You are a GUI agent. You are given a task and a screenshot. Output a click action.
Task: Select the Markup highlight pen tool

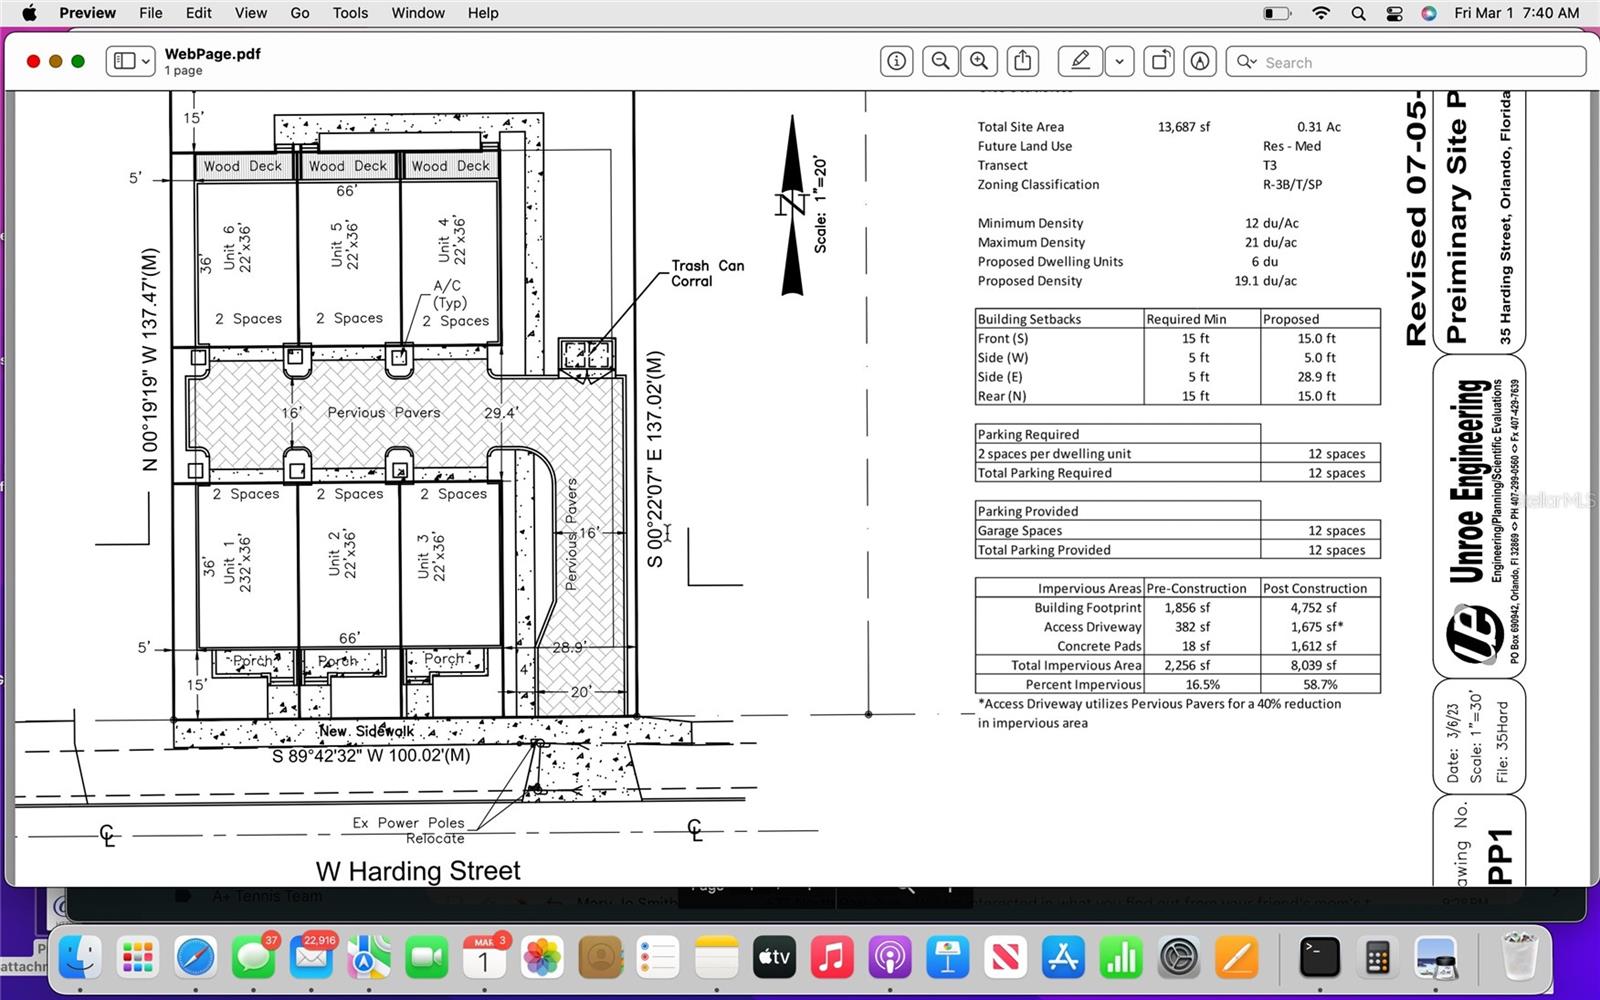pos(1080,61)
